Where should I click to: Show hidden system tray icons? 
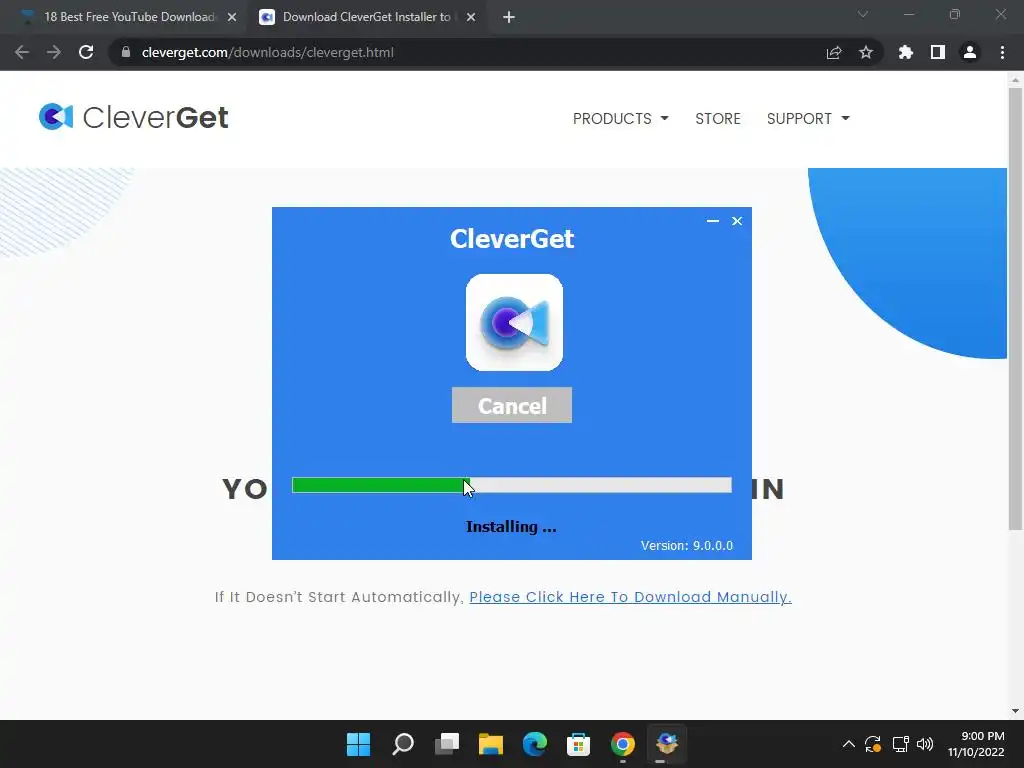pos(848,744)
